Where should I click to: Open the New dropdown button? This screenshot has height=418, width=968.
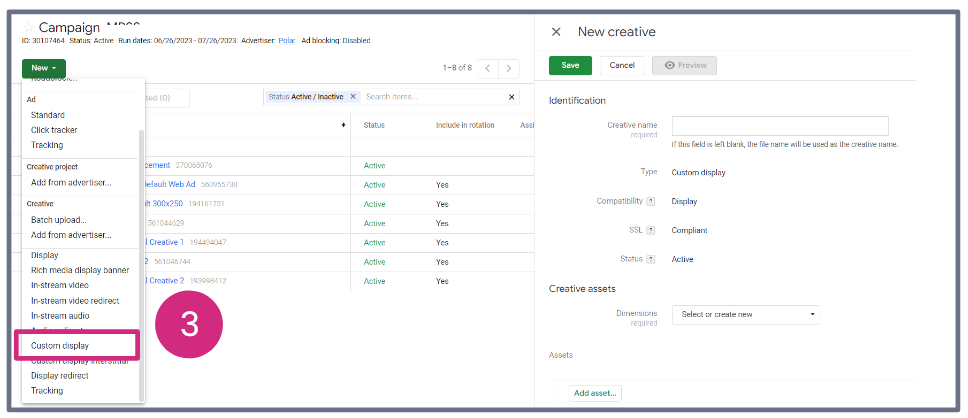[43, 68]
